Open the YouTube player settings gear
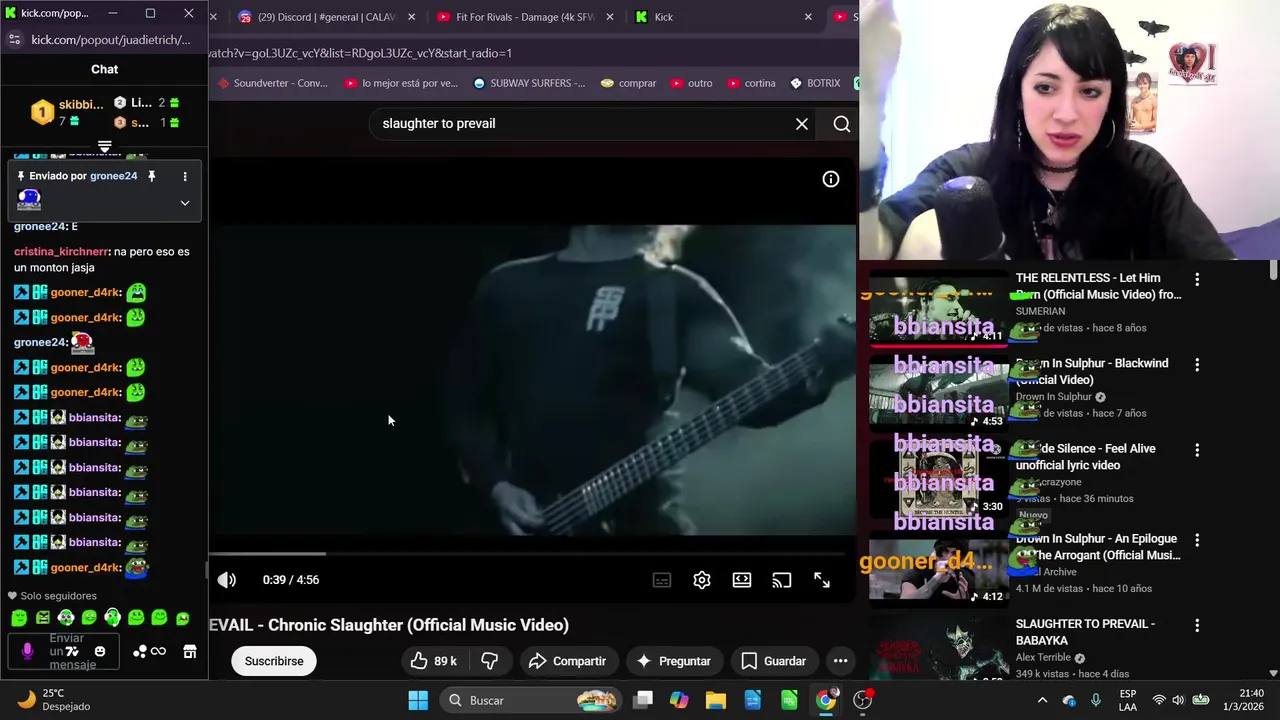Image resolution: width=1280 pixels, height=720 pixels. pos(702,580)
